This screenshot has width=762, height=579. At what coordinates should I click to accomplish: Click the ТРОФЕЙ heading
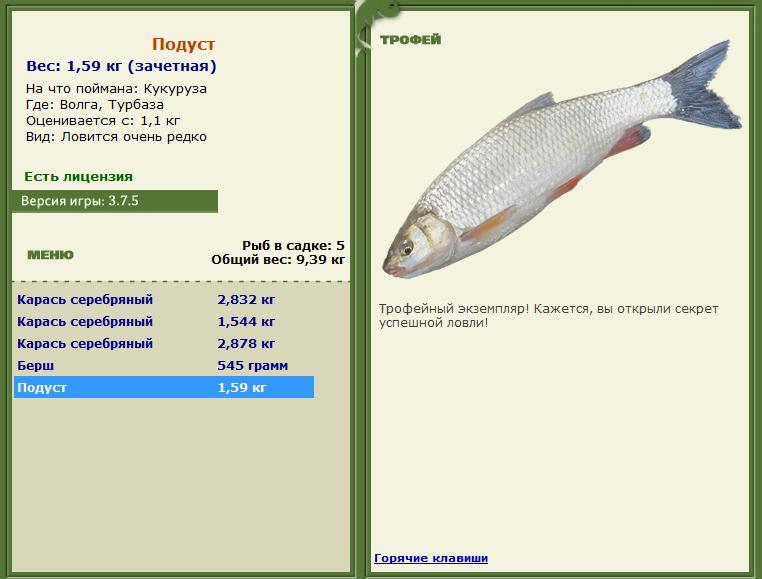coord(411,39)
